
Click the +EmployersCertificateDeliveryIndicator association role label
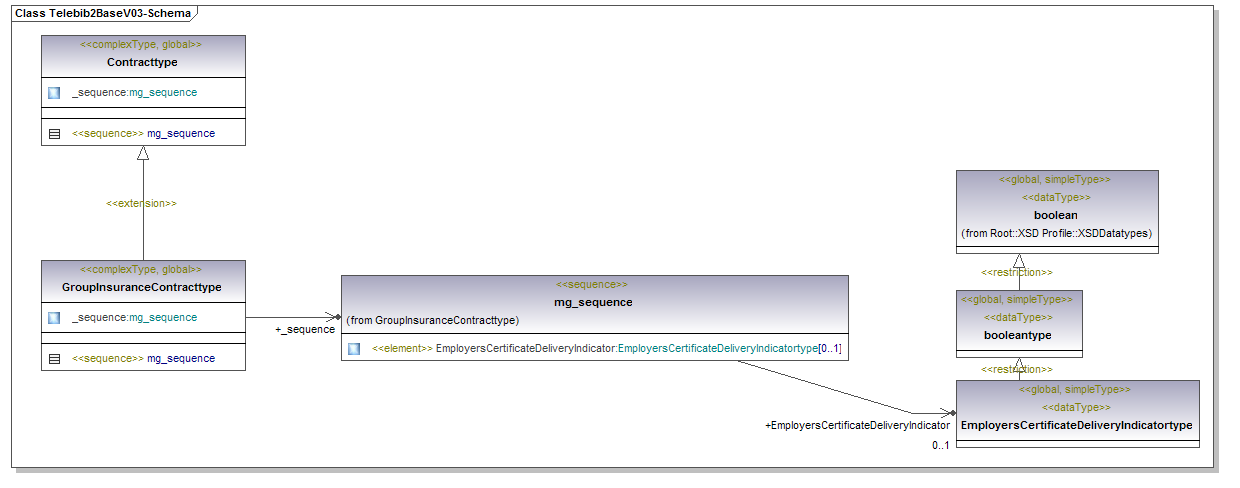(x=857, y=425)
